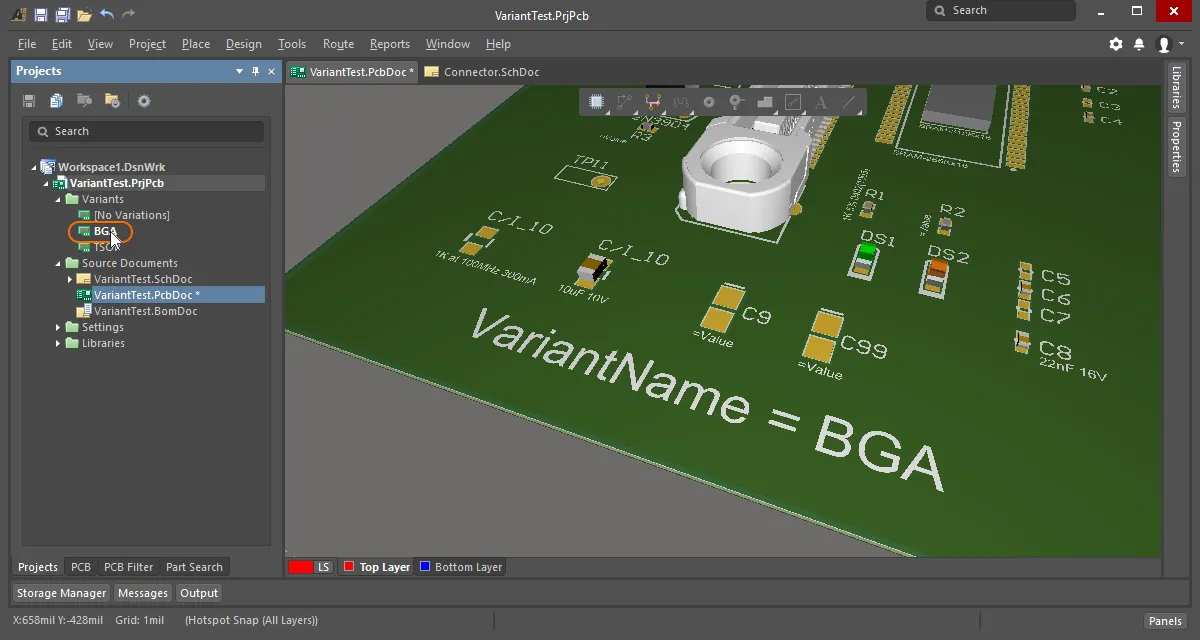Select the Place Line tool
This screenshot has height=640, width=1200.
tap(849, 102)
